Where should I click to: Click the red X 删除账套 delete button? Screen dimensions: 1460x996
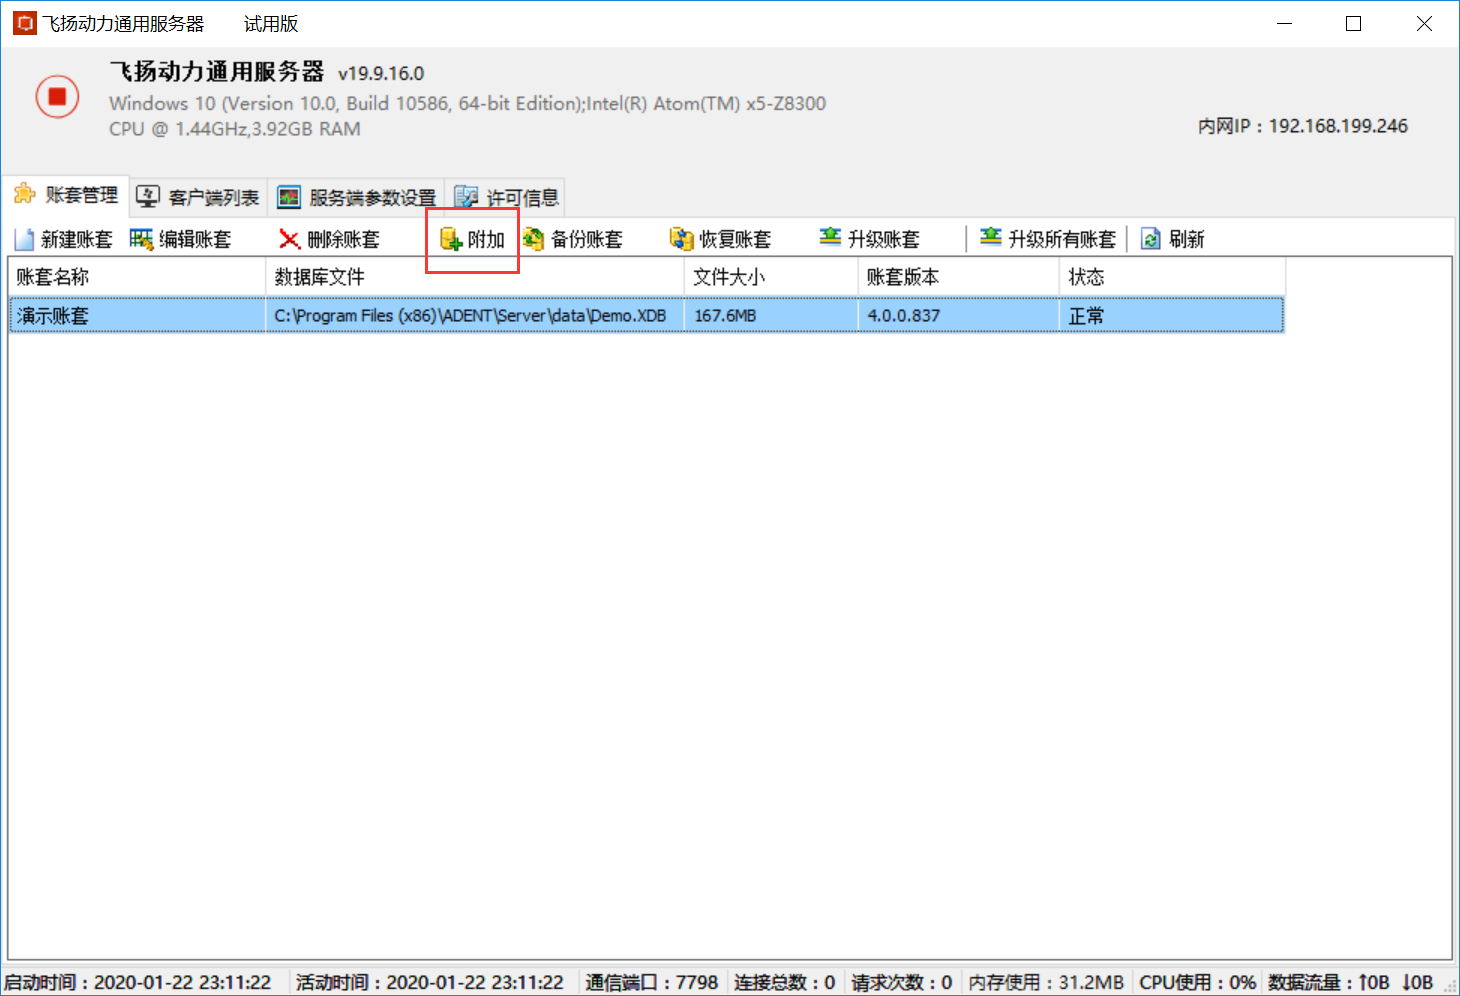[x=329, y=239]
